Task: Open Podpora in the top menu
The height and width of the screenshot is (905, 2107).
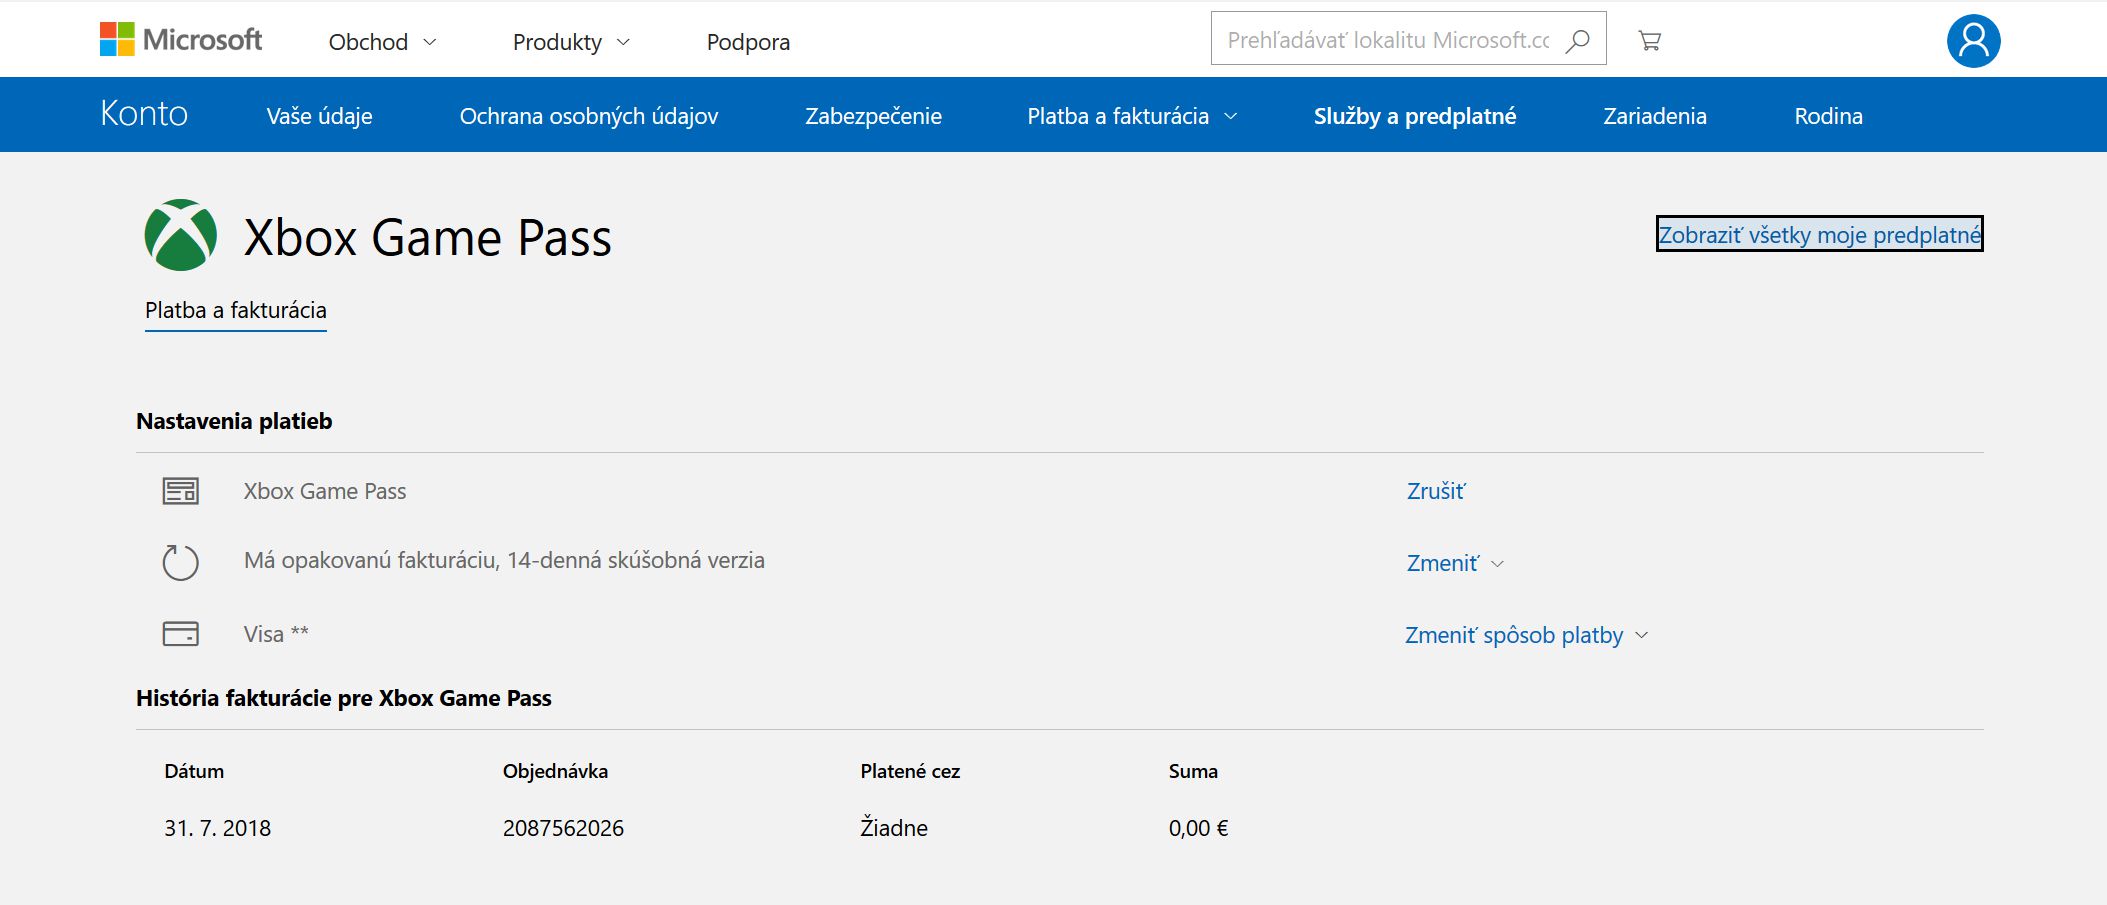Action: (x=748, y=42)
